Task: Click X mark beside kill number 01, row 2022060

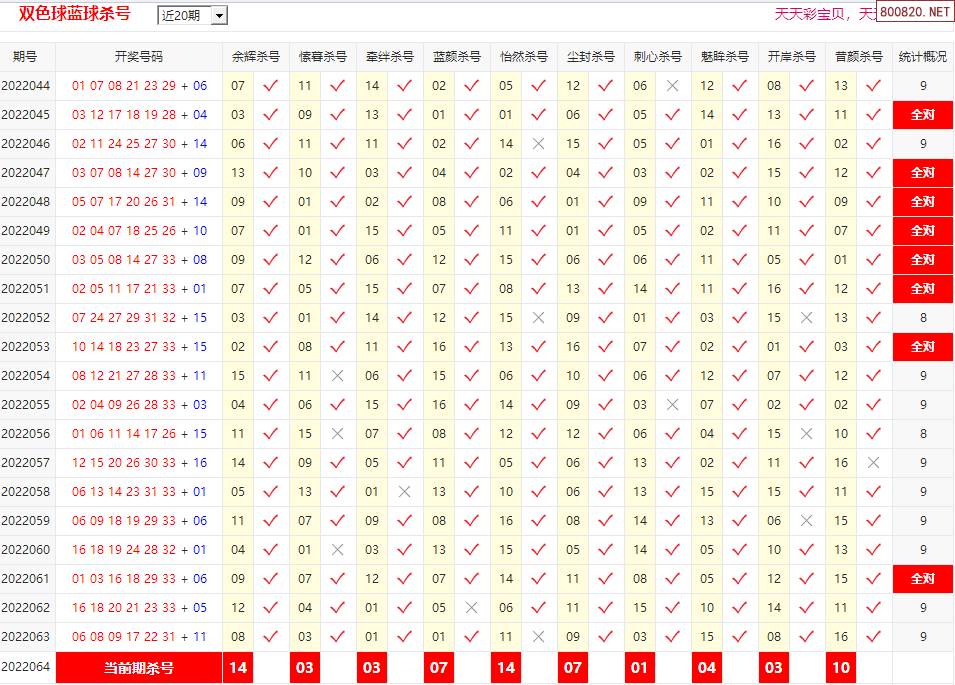Action: point(337,550)
